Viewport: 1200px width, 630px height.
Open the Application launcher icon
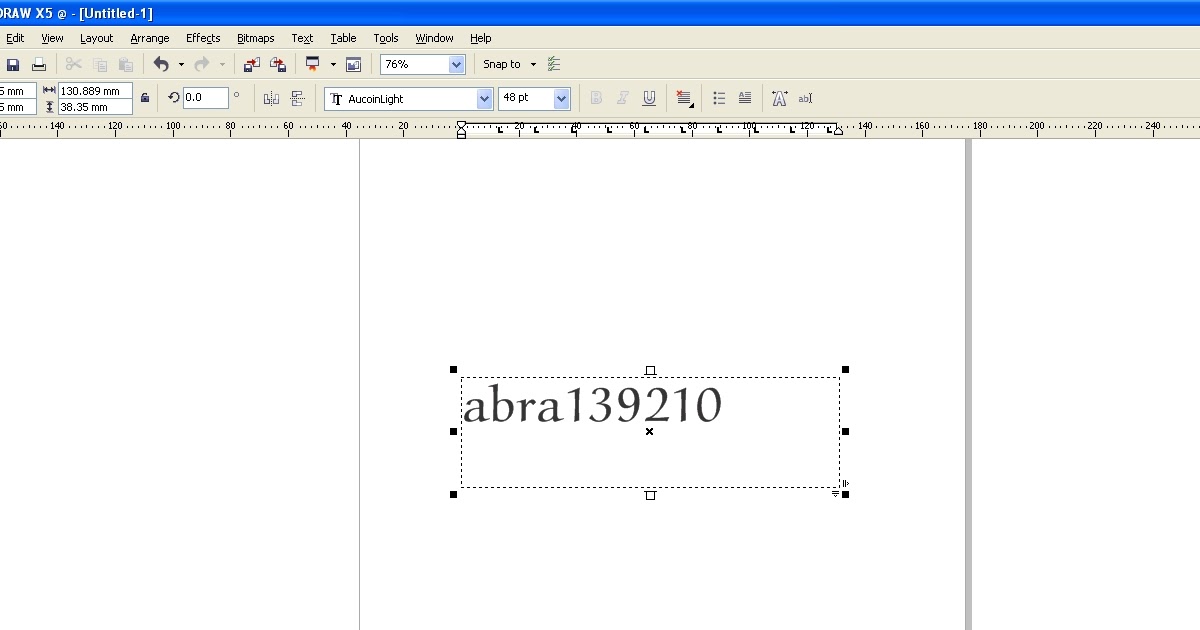(313, 64)
